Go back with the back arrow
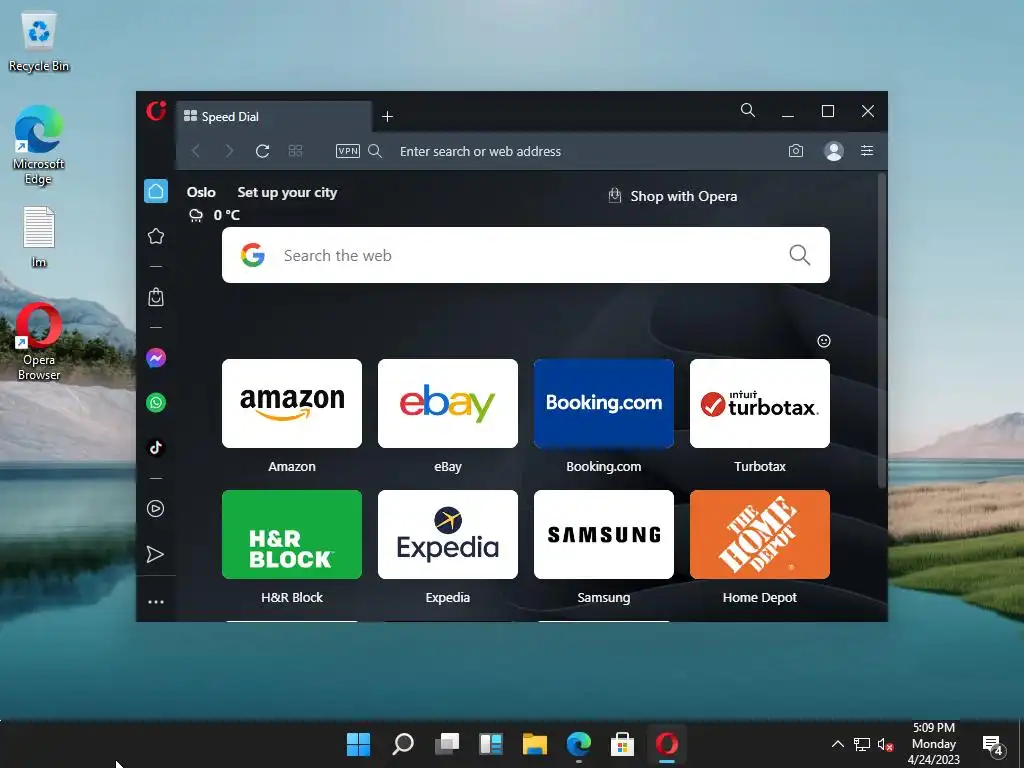The width and height of the screenshot is (1024, 768). click(x=195, y=151)
